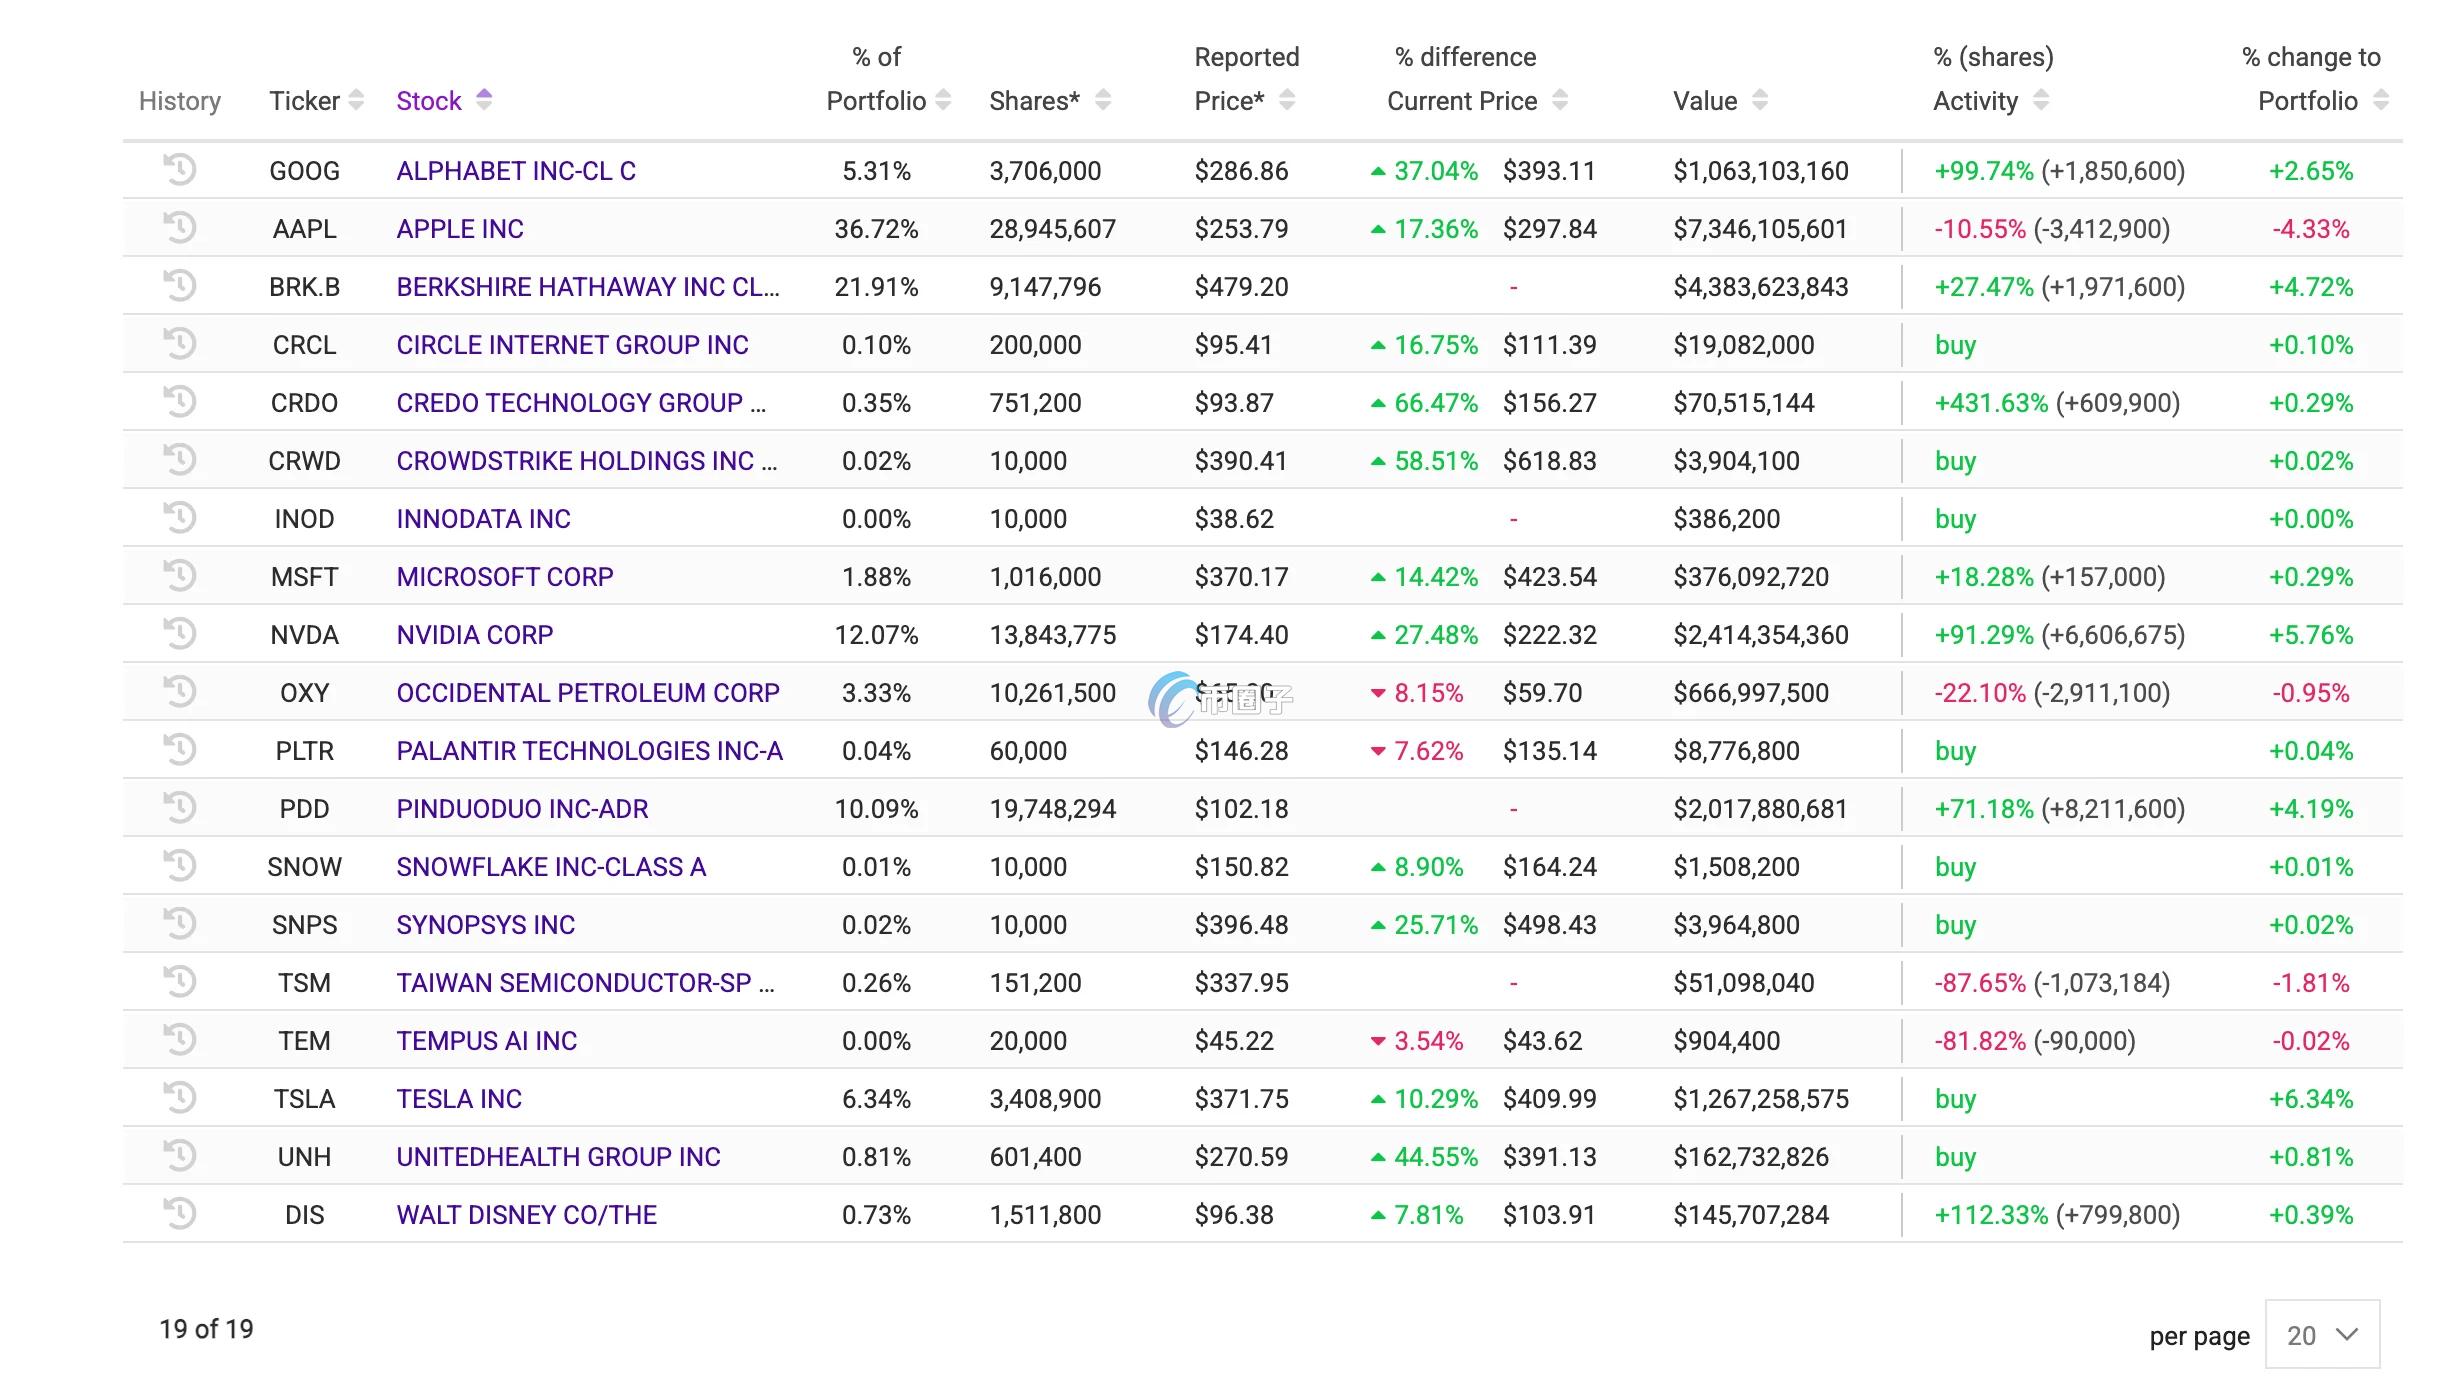Sort by Shares column arrows
The height and width of the screenshot is (1400, 2446).
(x=1103, y=100)
